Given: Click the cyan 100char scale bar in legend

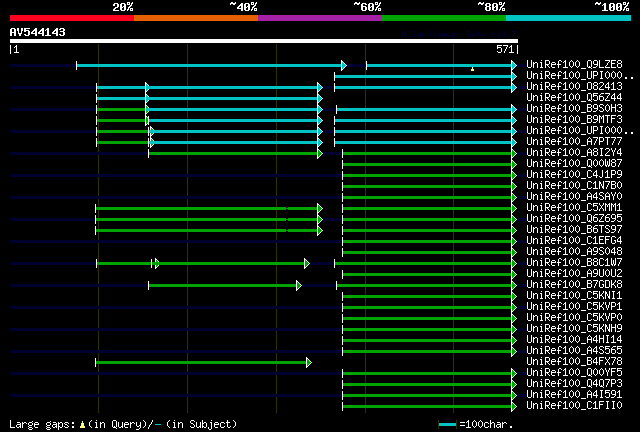Looking at the screenshot, I should coord(447,425).
